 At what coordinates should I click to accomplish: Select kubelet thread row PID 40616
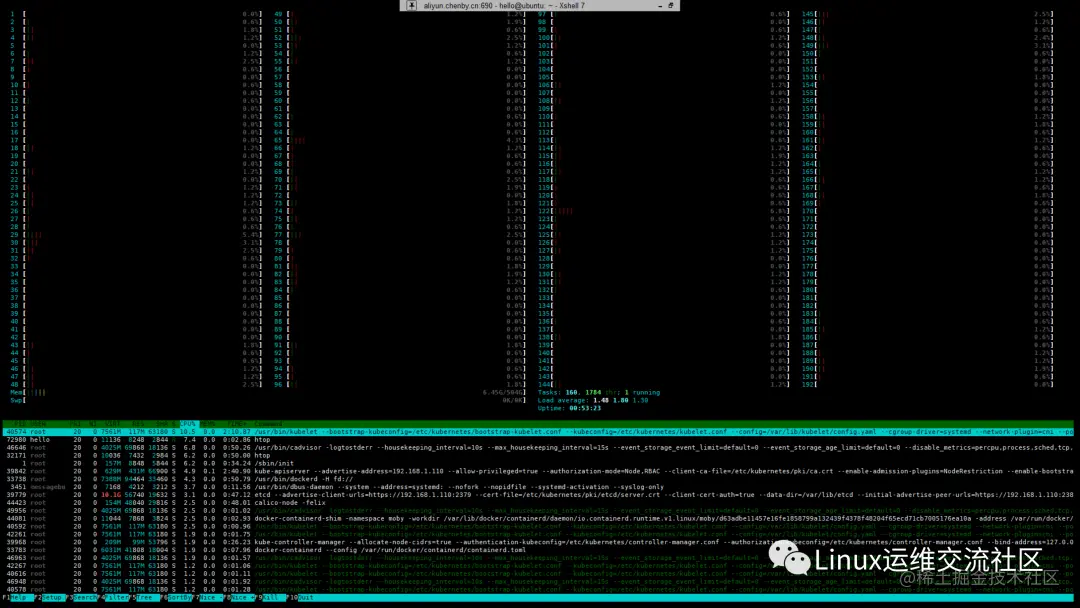coord(539,574)
